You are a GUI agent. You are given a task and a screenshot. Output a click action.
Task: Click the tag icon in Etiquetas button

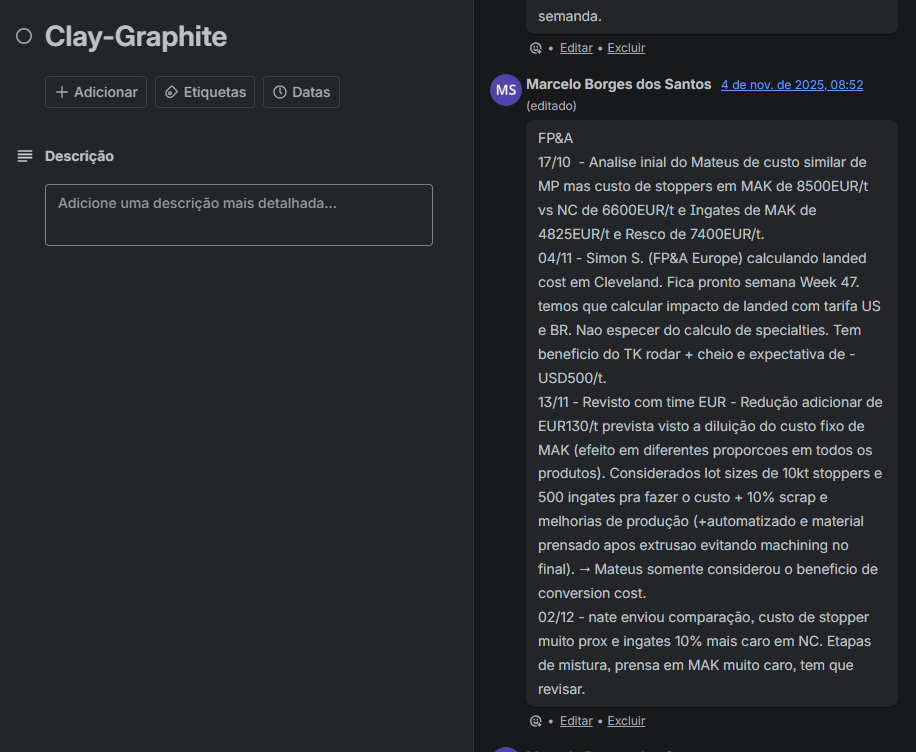pos(171,92)
